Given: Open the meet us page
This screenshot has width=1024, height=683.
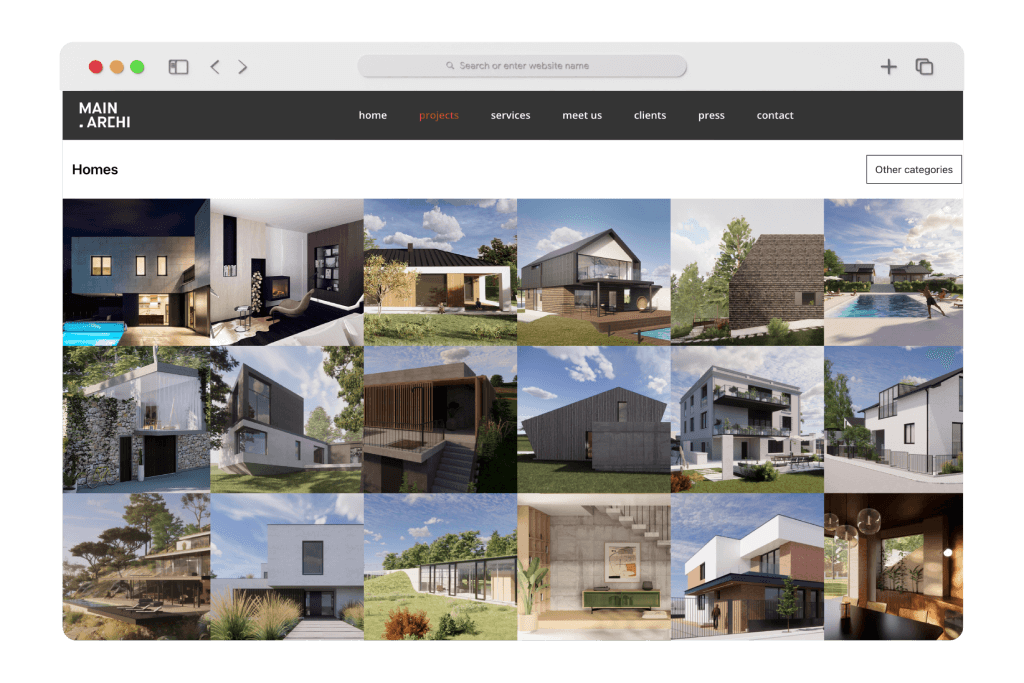Looking at the screenshot, I should tap(582, 115).
